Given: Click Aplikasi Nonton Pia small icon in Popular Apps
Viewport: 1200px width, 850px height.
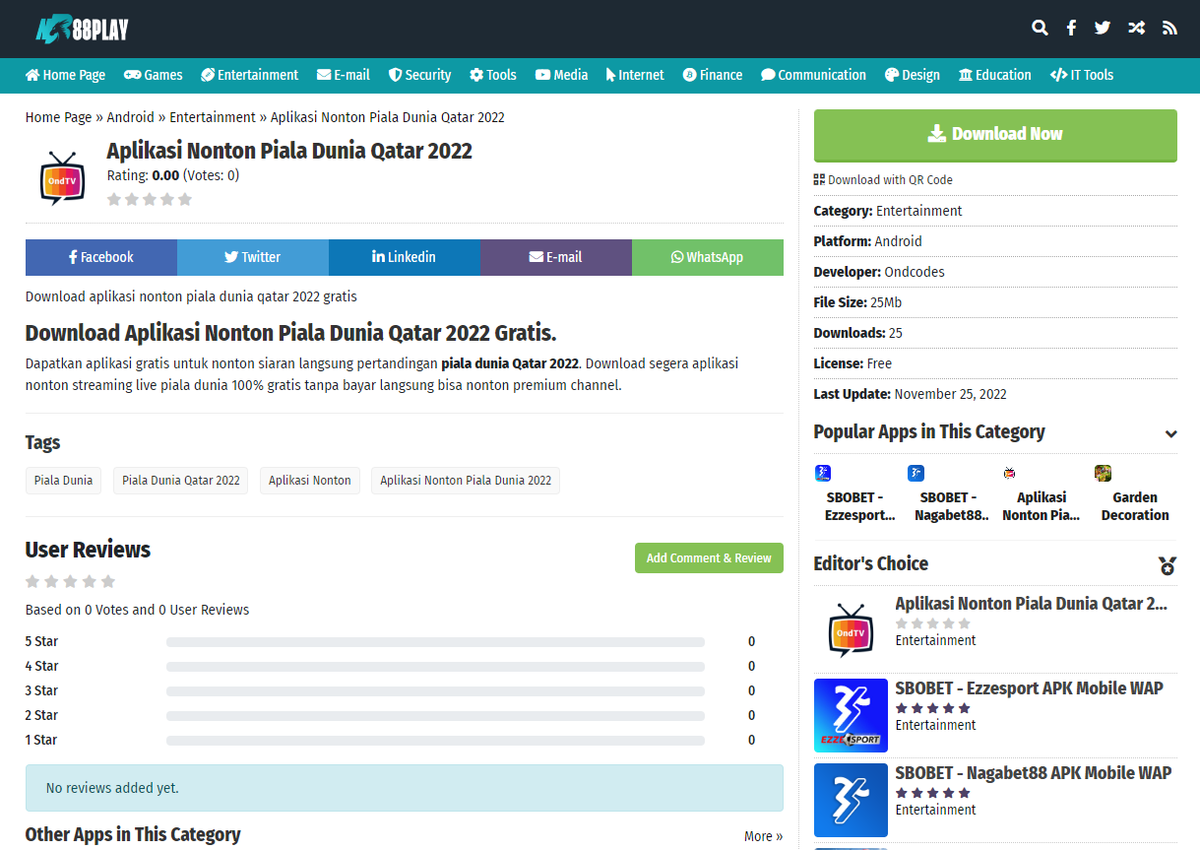Looking at the screenshot, I should point(1010,473).
